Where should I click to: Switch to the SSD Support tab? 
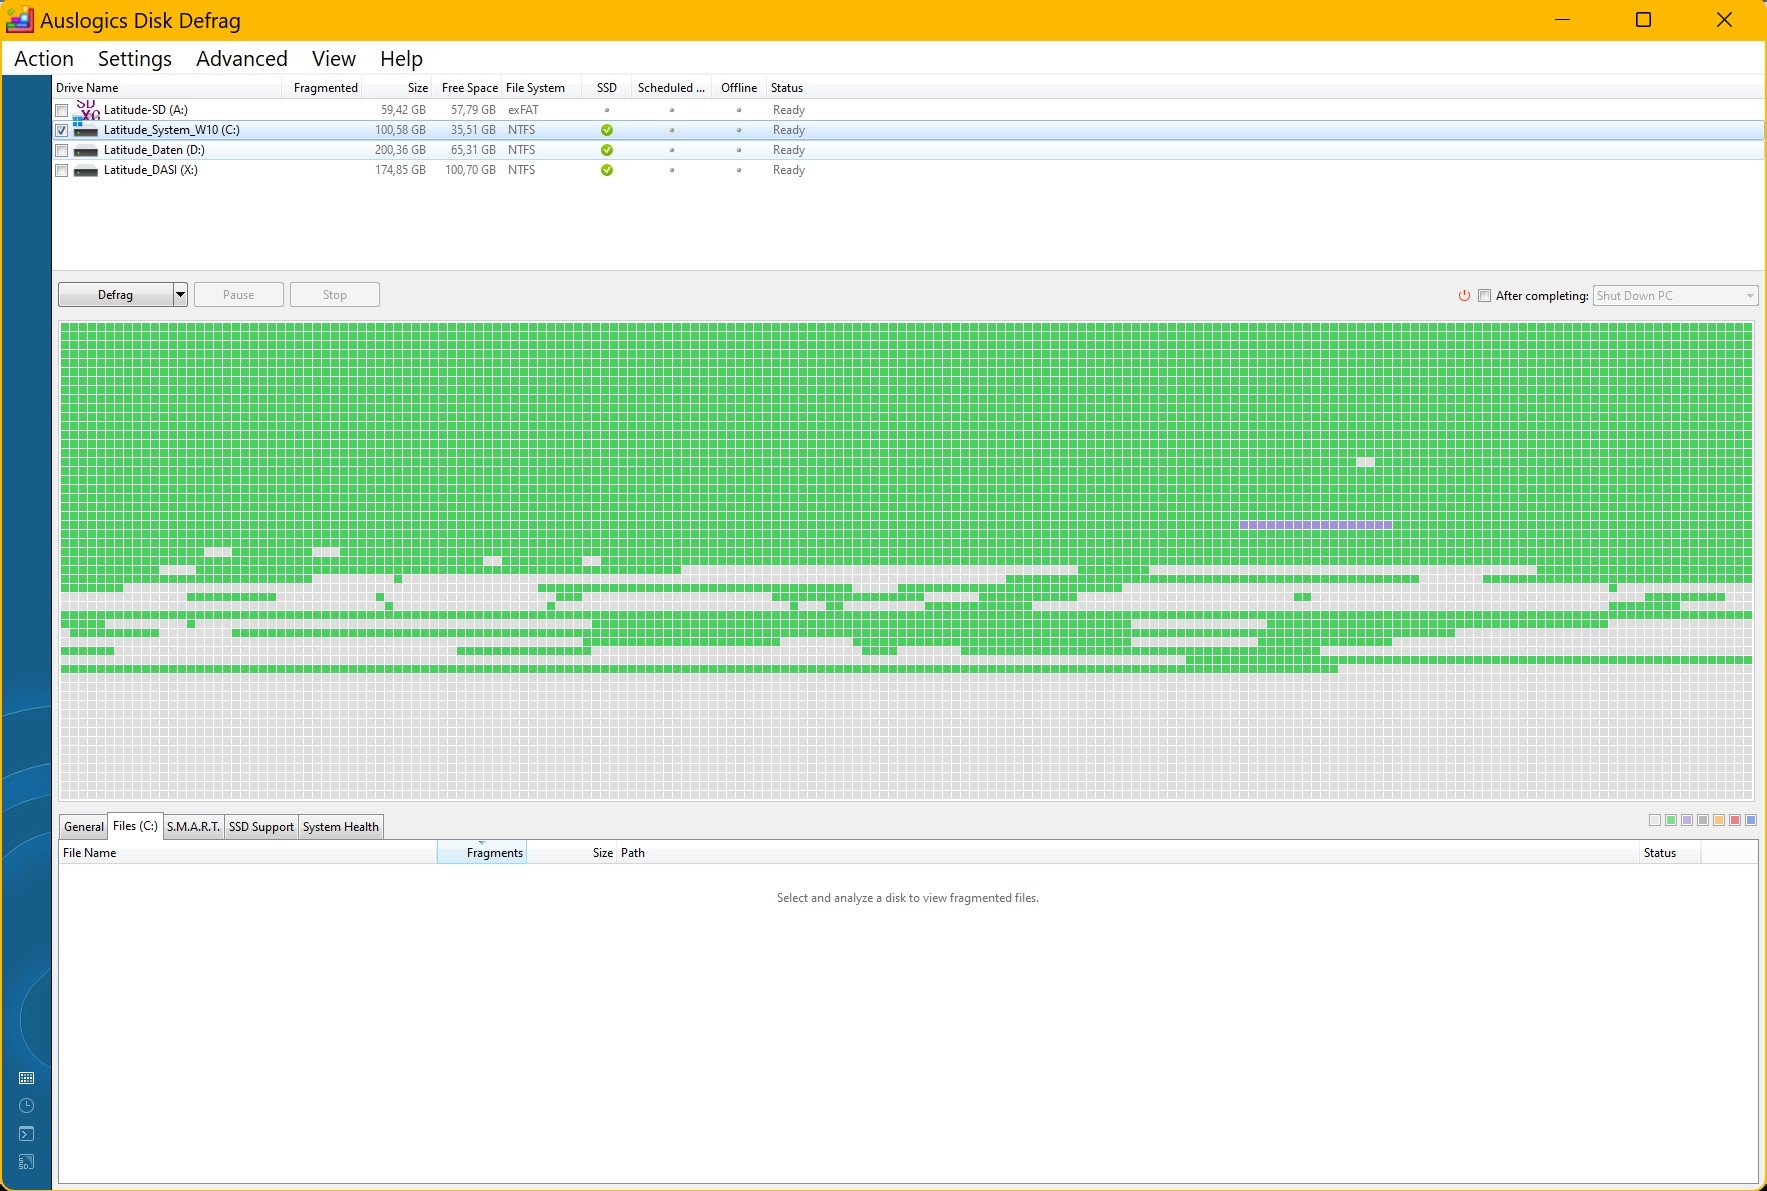click(x=261, y=827)
